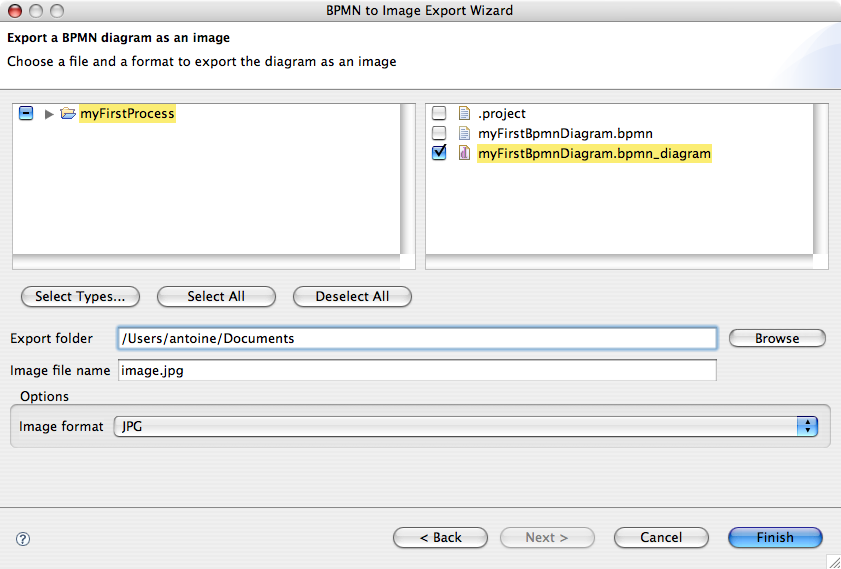Image resolution: width=841 pixels, height=569 pixels.
Task: Select the myFirstProcess folder label
Action: [127, 114]
